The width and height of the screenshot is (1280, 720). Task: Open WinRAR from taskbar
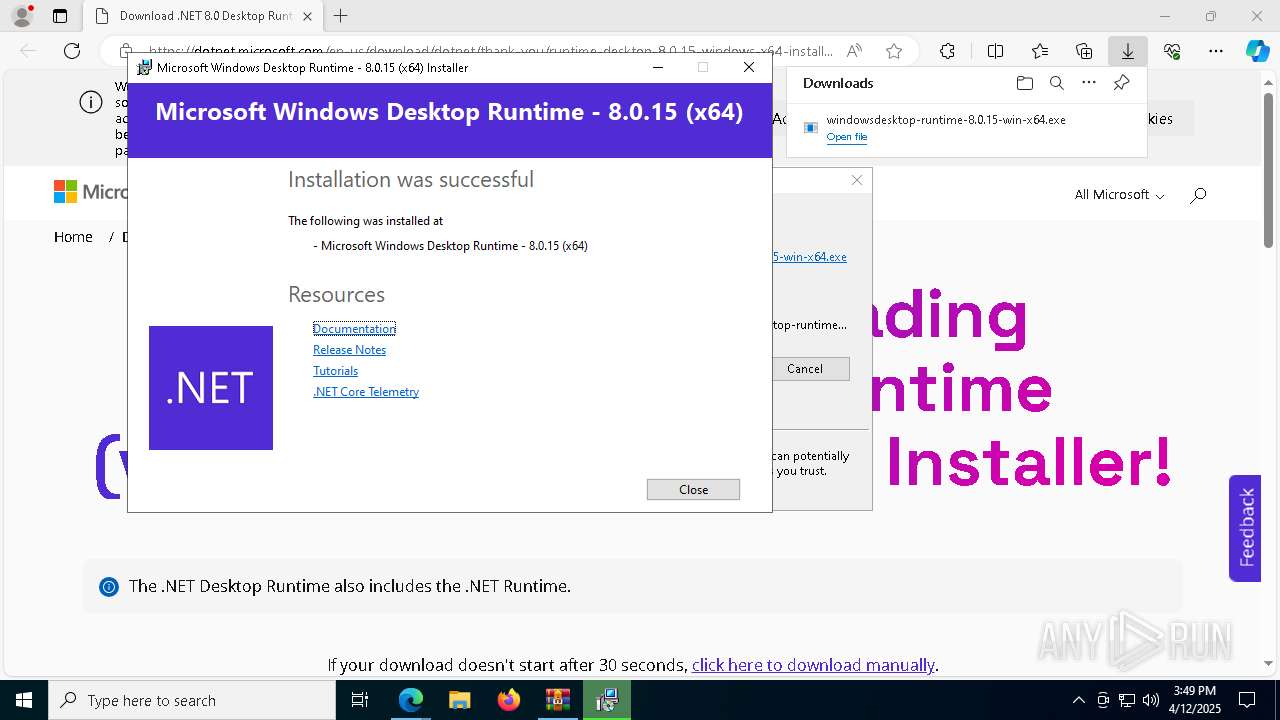(557, 700)
